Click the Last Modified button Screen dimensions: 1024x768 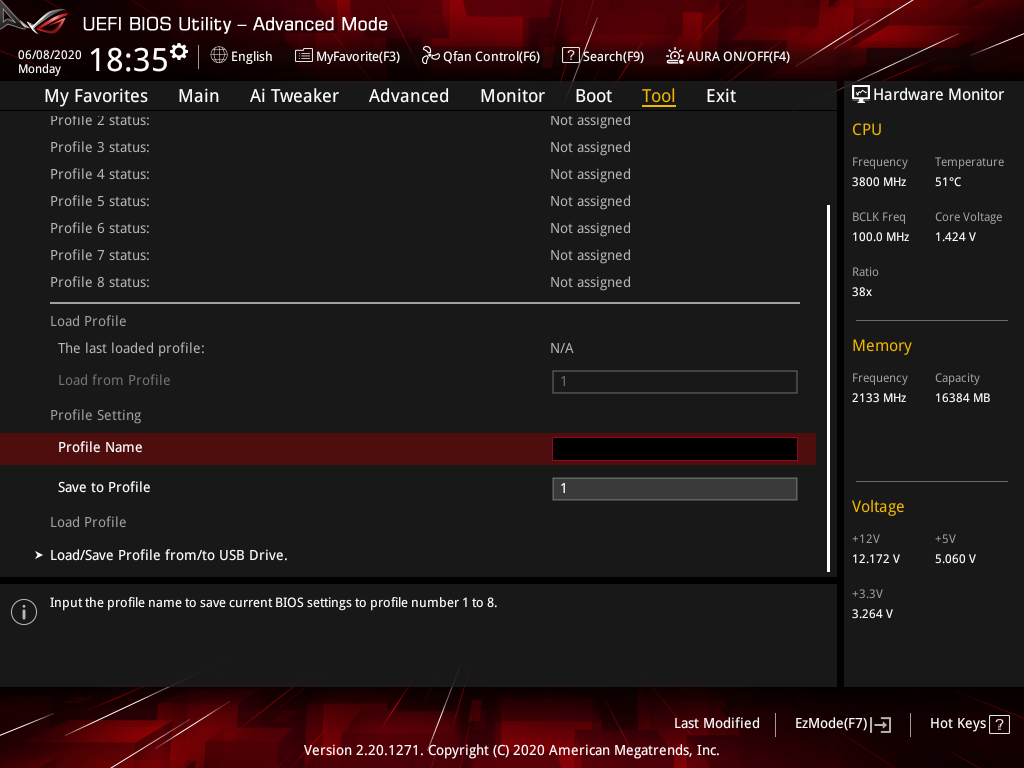[x=716, y=724]
